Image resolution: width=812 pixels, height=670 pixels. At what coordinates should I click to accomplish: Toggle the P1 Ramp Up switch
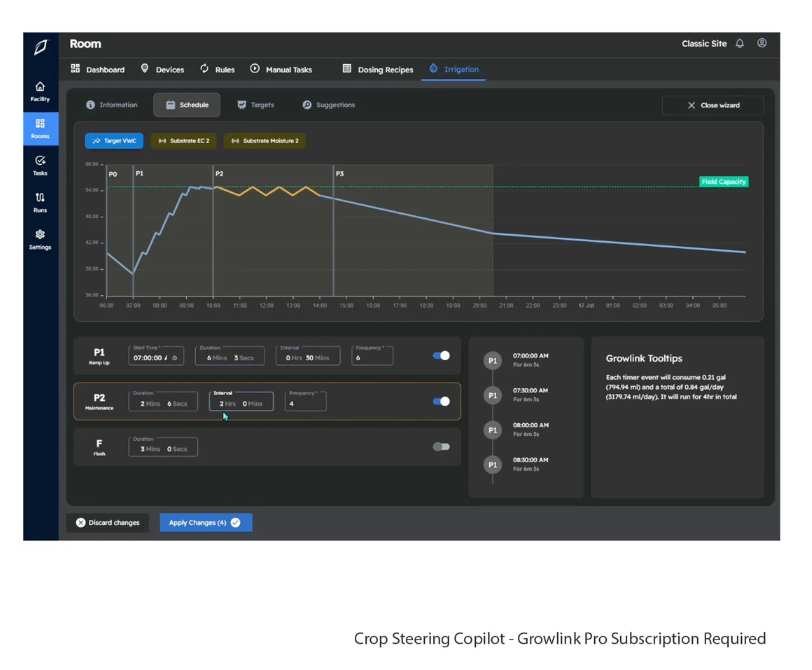click(x=440, y=356)
